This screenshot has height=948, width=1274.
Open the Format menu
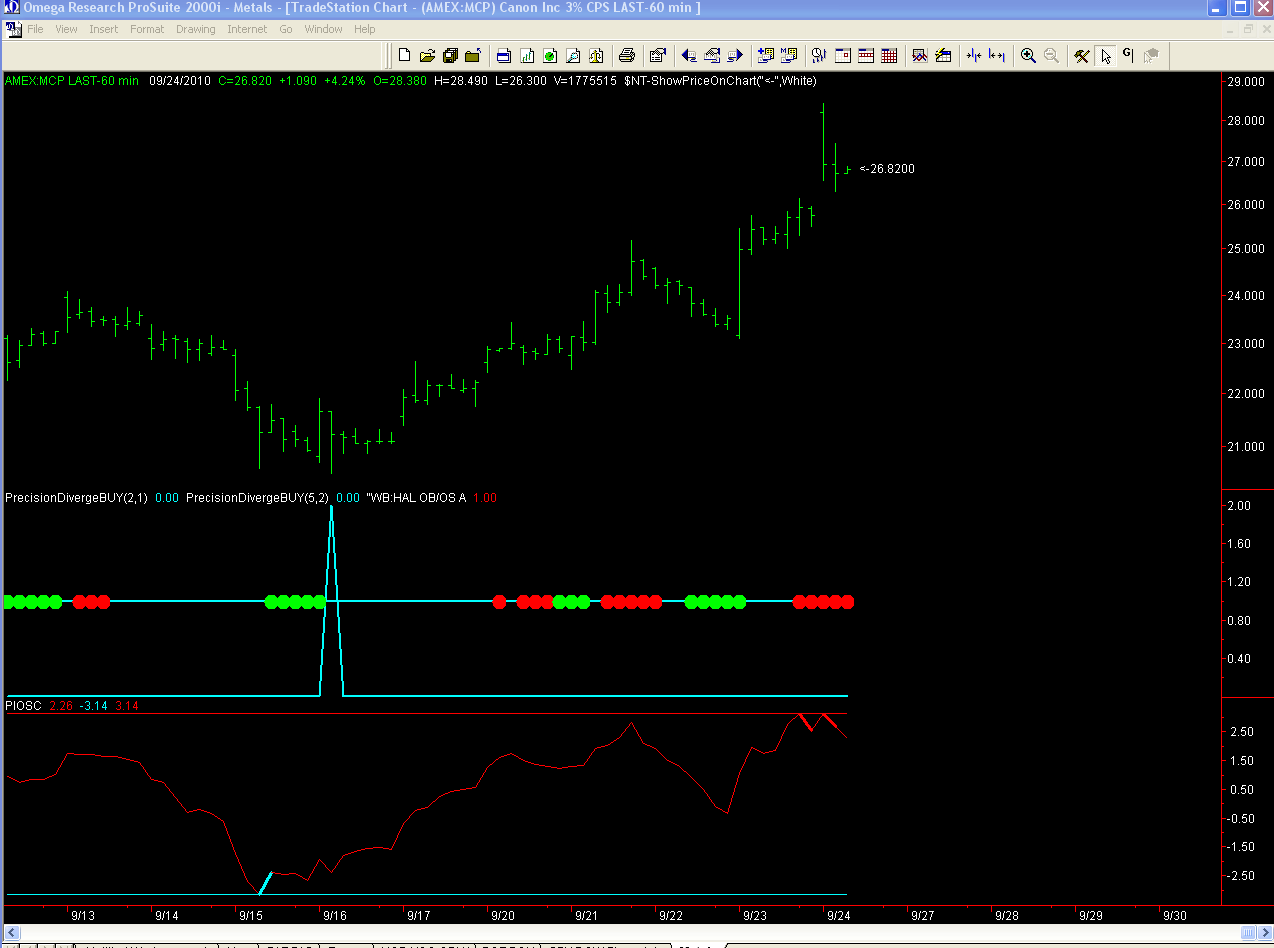click(147, 29)
